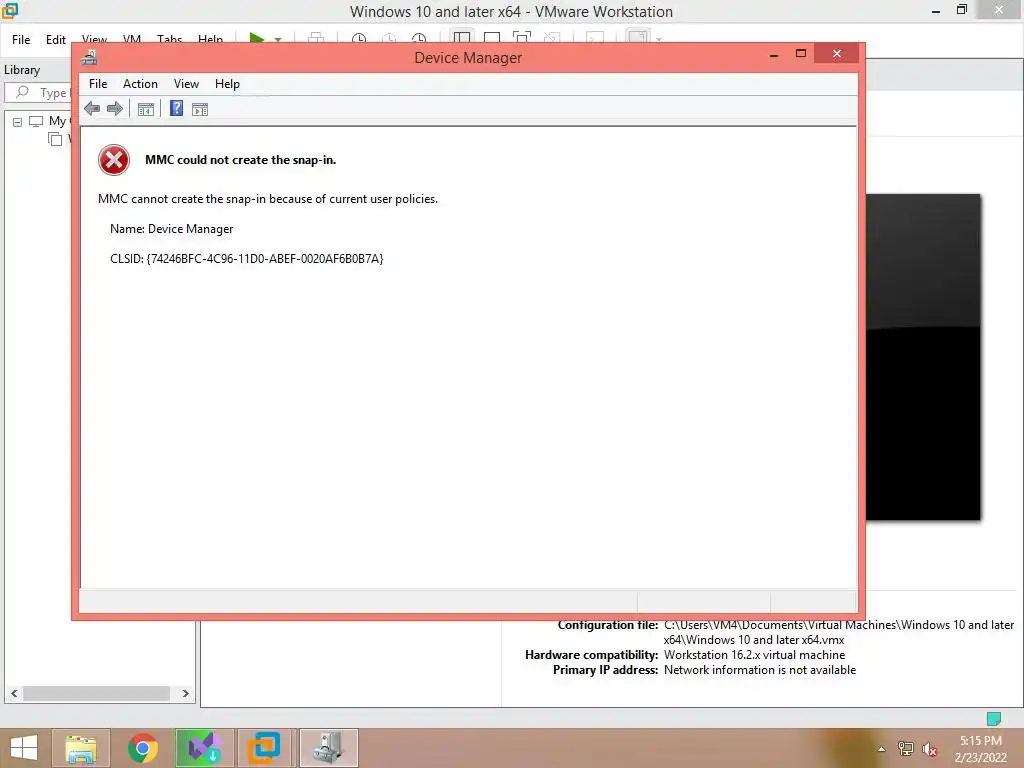1024x768 pixels.
Task: Click the library scrollbar right arrow
Action: (185, 694)
